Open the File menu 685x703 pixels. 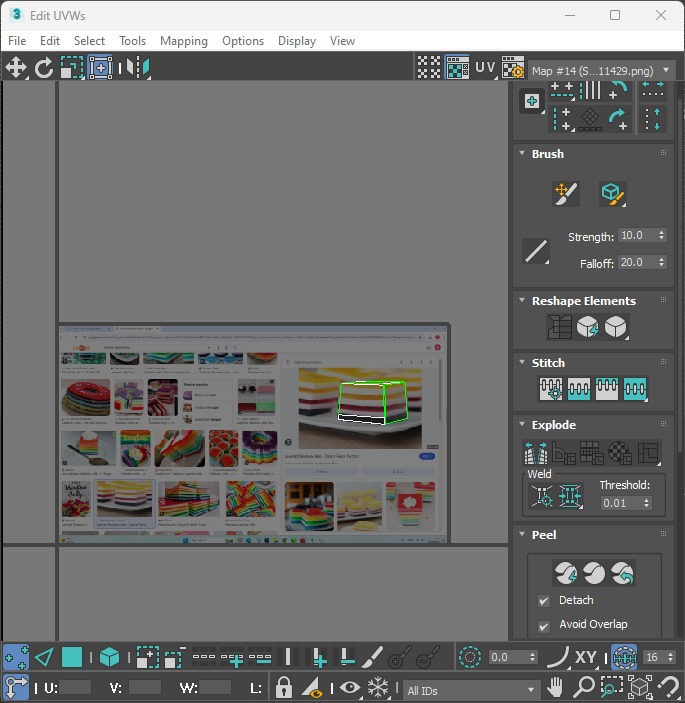click(x=17, y=41)
